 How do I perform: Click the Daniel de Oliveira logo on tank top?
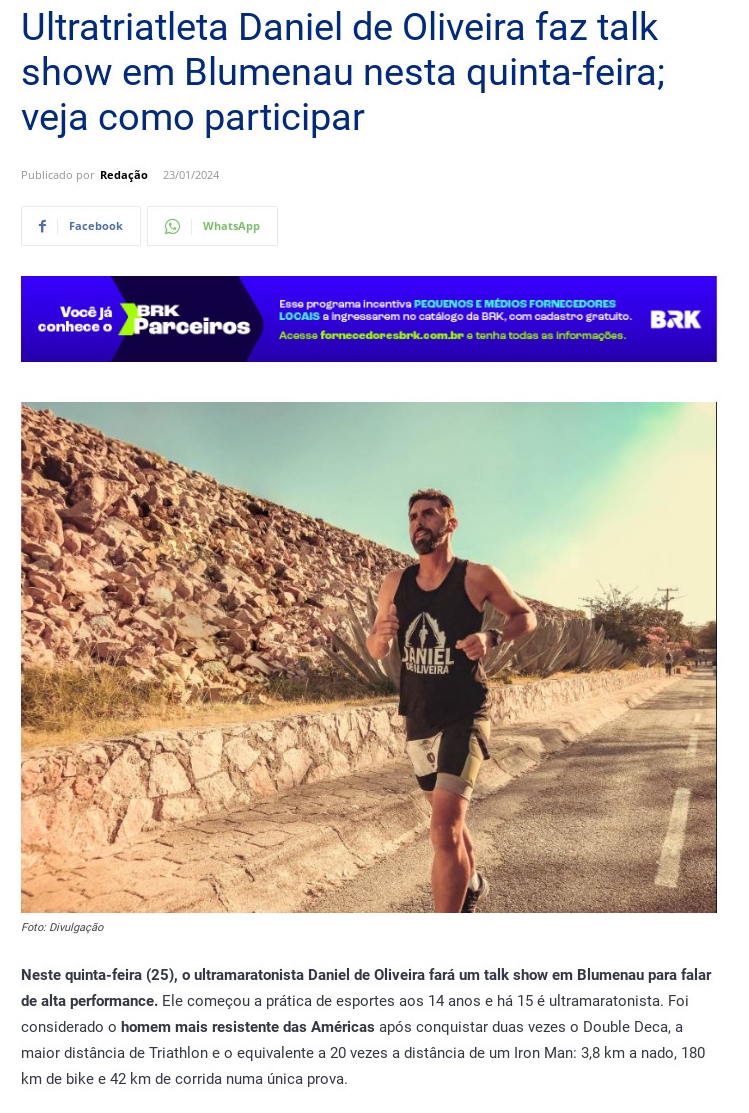click(x=427, y=645)
